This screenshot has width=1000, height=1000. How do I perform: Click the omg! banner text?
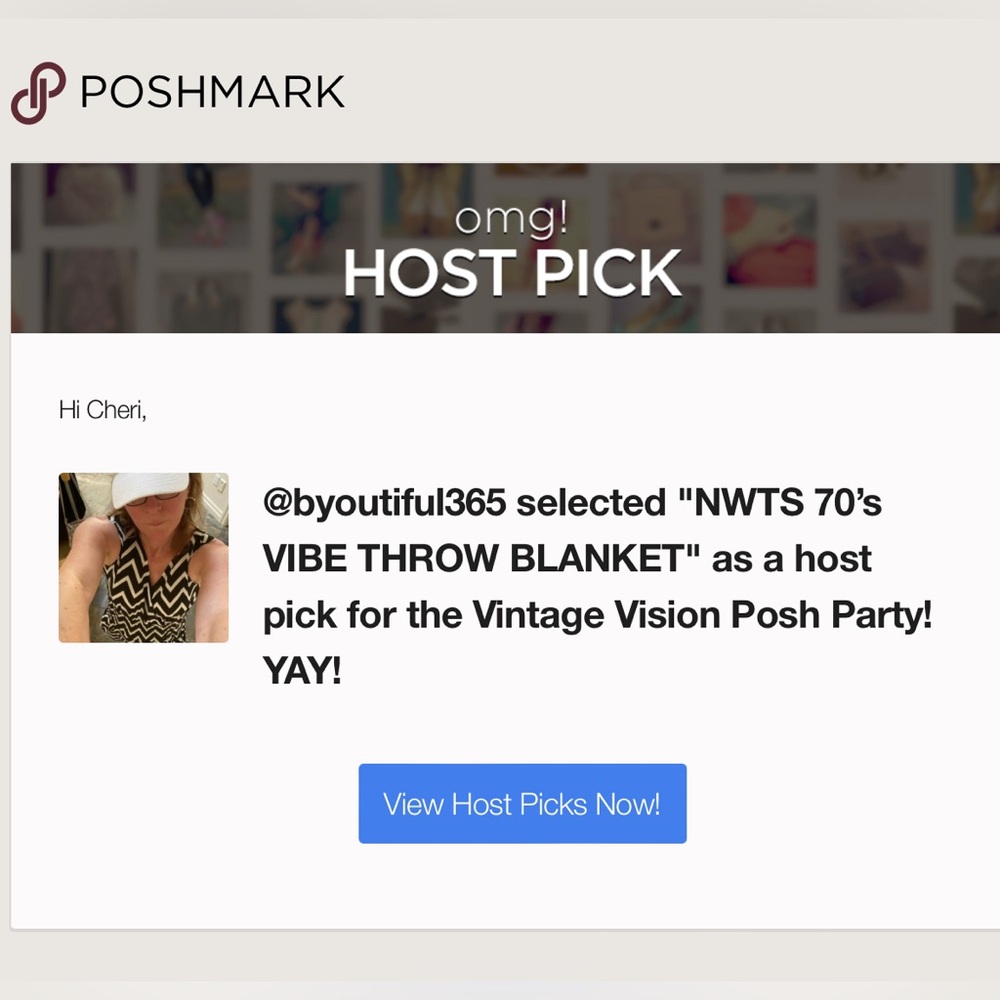pyautogui.click(x=511, y=220)
